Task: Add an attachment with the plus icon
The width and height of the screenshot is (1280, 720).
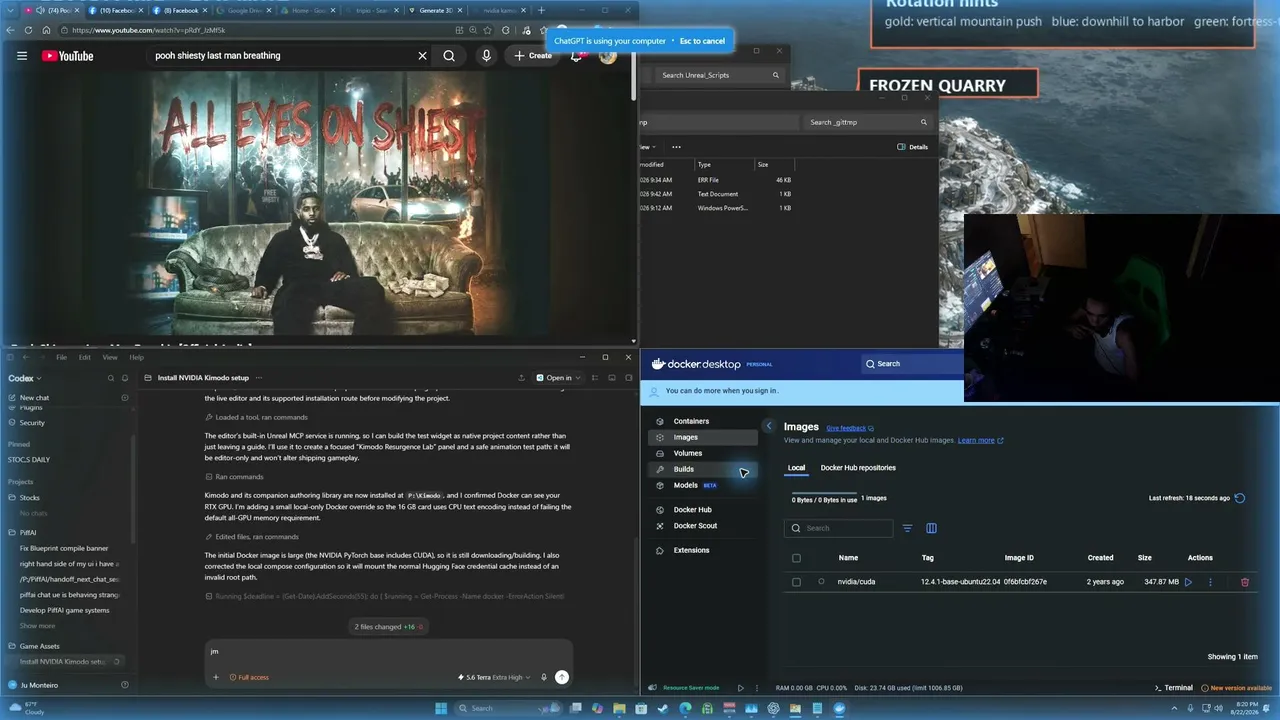Action: tap(215, 677)
